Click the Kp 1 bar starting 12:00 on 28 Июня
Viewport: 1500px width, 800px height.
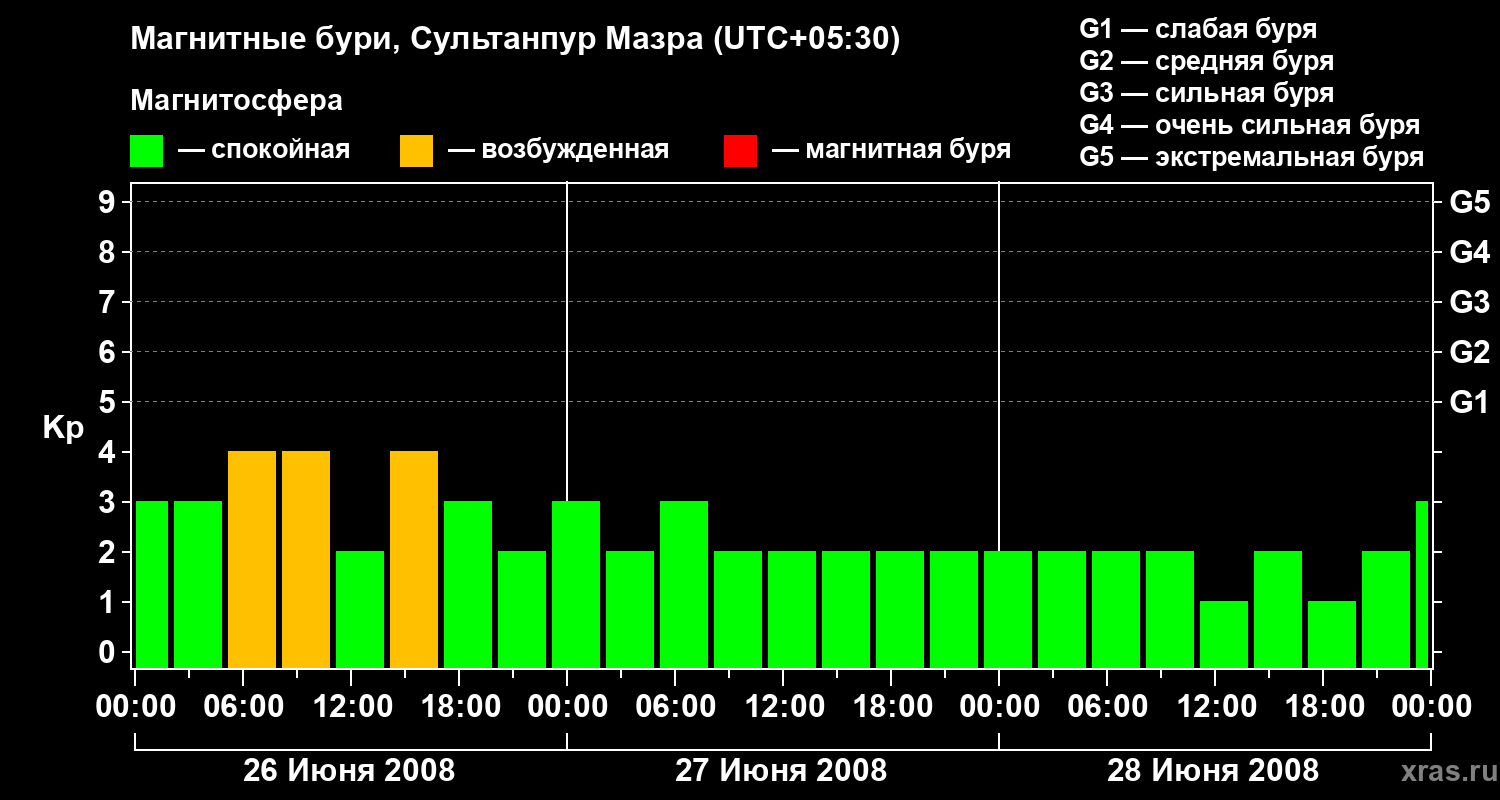pyautogui.click(x=1224, y=635)
